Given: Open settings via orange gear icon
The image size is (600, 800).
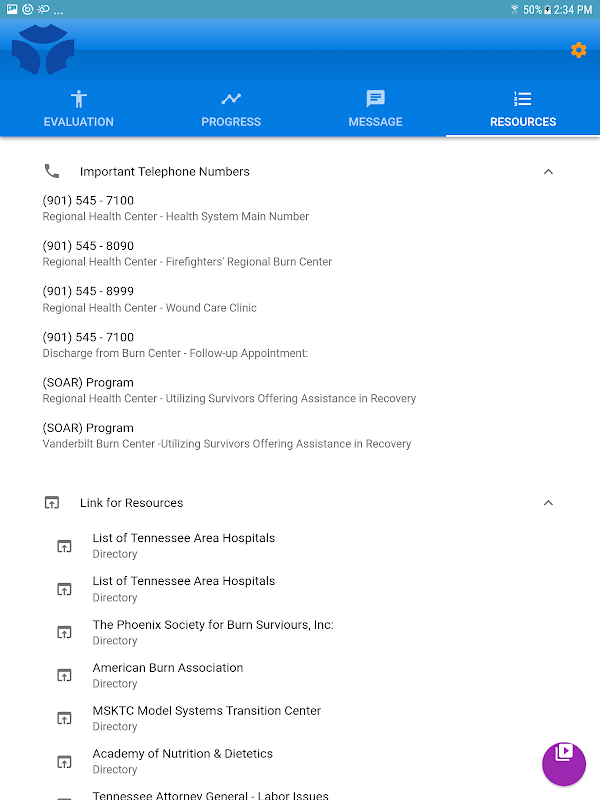Looking at the screenshot, I should [x=578, y=50].
